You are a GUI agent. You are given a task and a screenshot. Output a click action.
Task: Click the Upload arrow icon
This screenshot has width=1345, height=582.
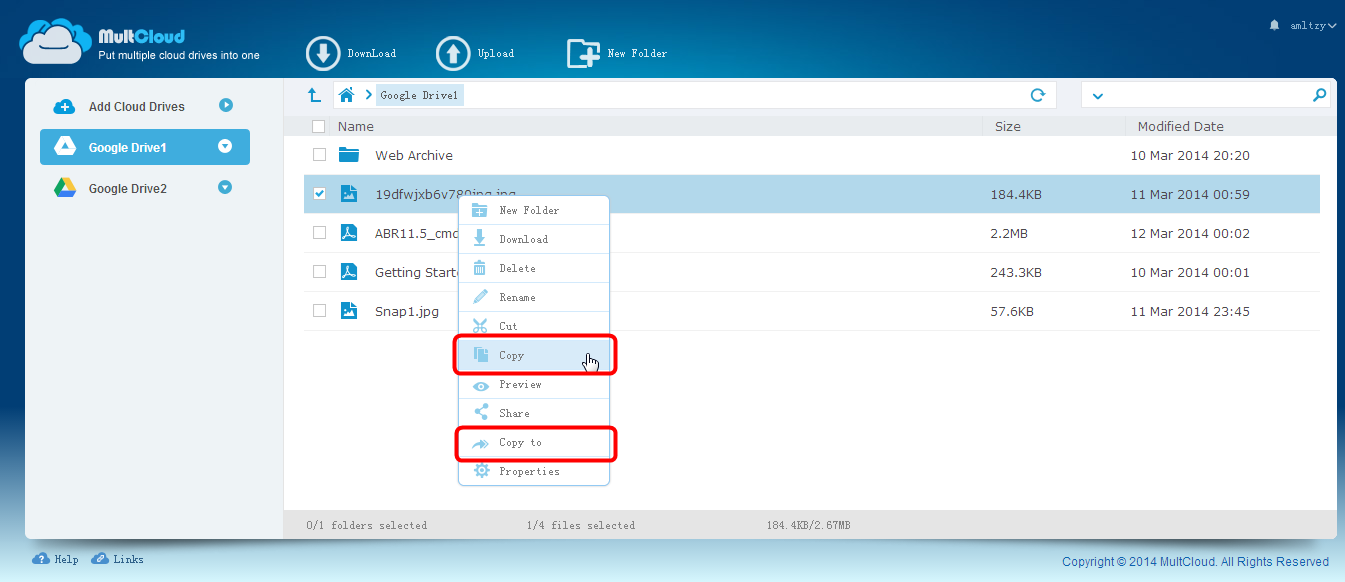453,54
